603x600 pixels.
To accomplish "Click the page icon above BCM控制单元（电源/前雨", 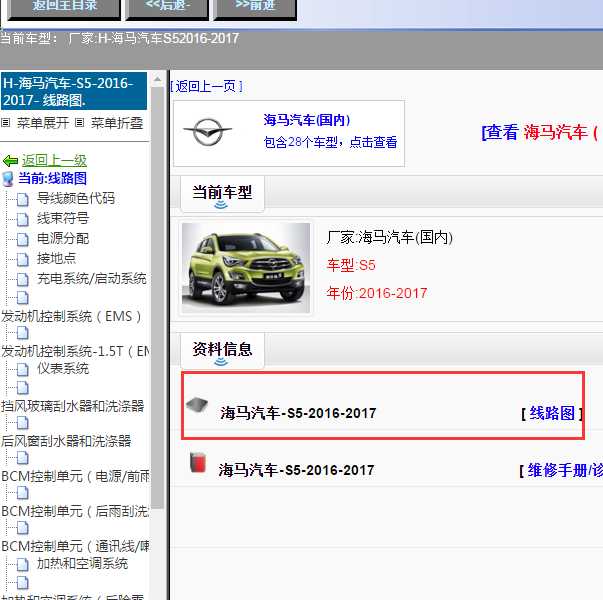I will click(23, 458).
